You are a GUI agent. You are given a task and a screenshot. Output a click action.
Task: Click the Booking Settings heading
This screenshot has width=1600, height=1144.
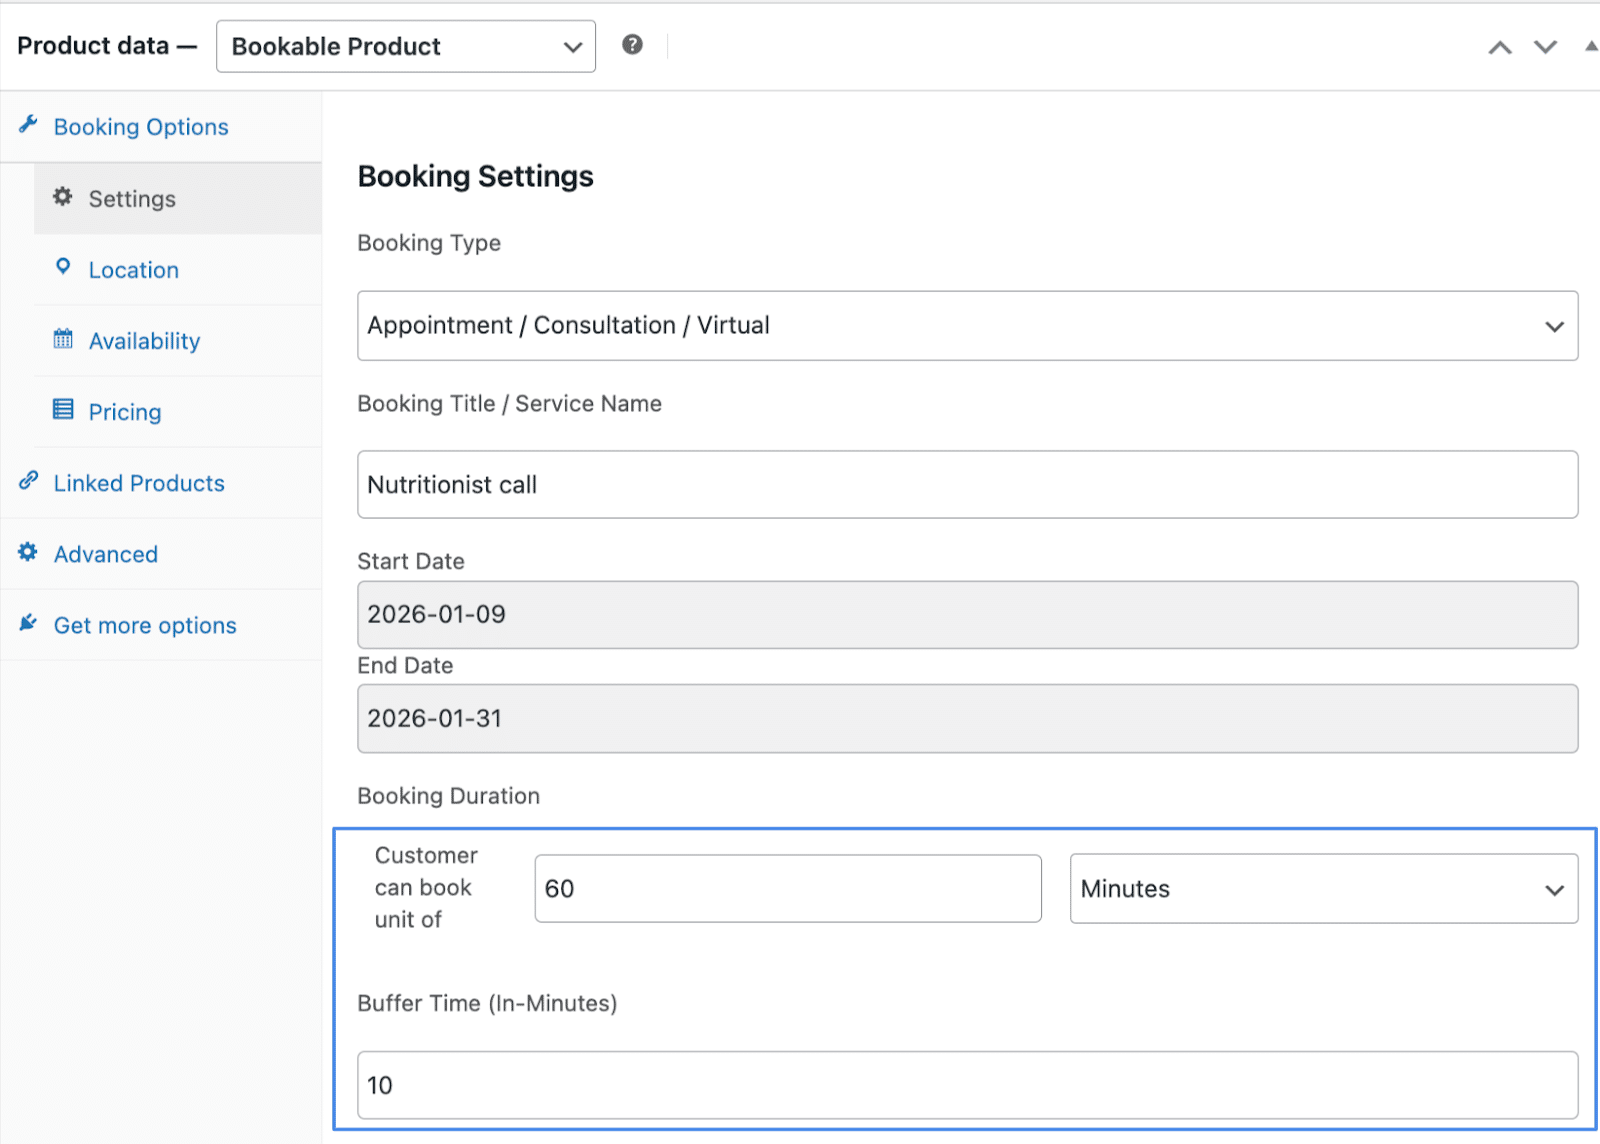coord(476,177)
